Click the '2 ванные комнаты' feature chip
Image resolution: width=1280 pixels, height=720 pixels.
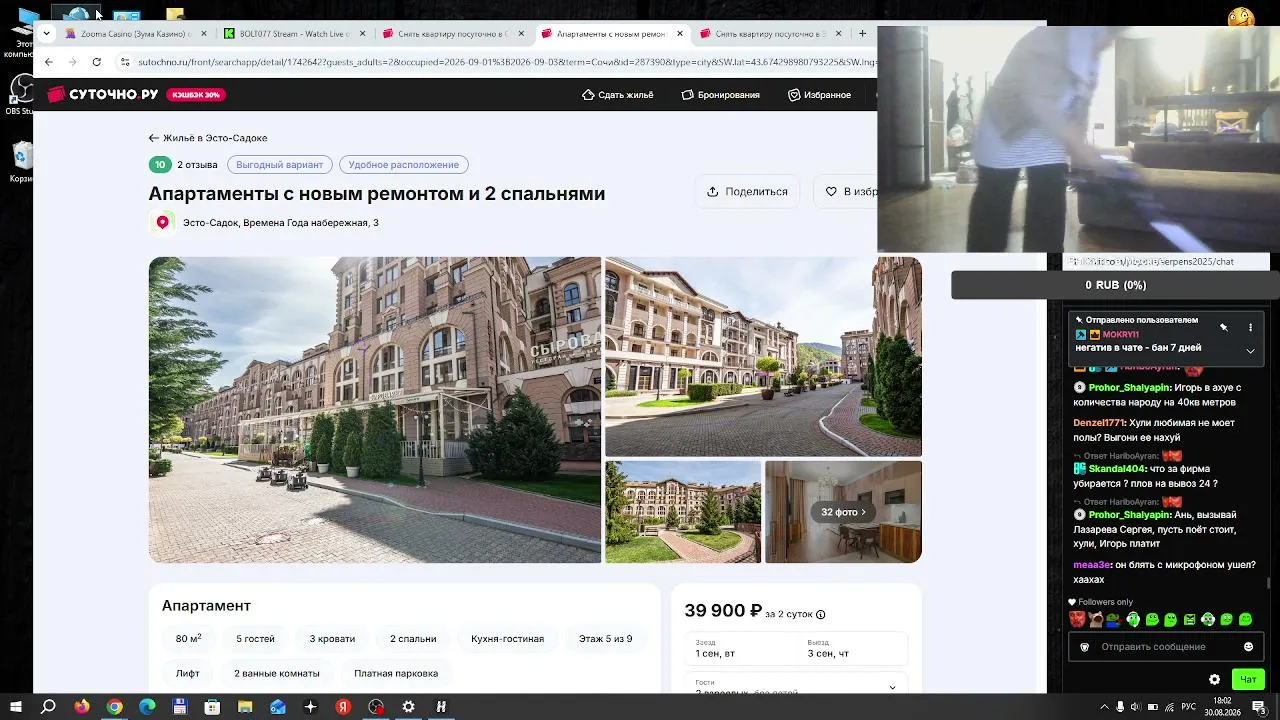coord(277,674)
